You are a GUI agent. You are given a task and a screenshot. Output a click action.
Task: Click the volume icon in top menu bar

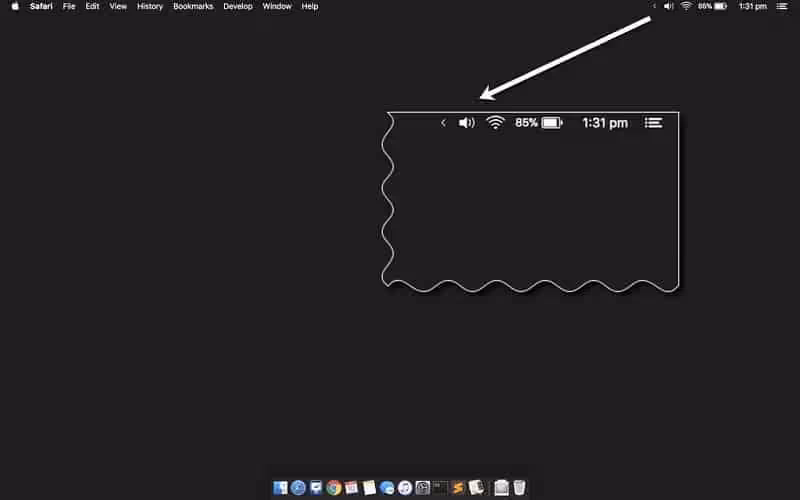pyautogui.click(x=668, y=6)
